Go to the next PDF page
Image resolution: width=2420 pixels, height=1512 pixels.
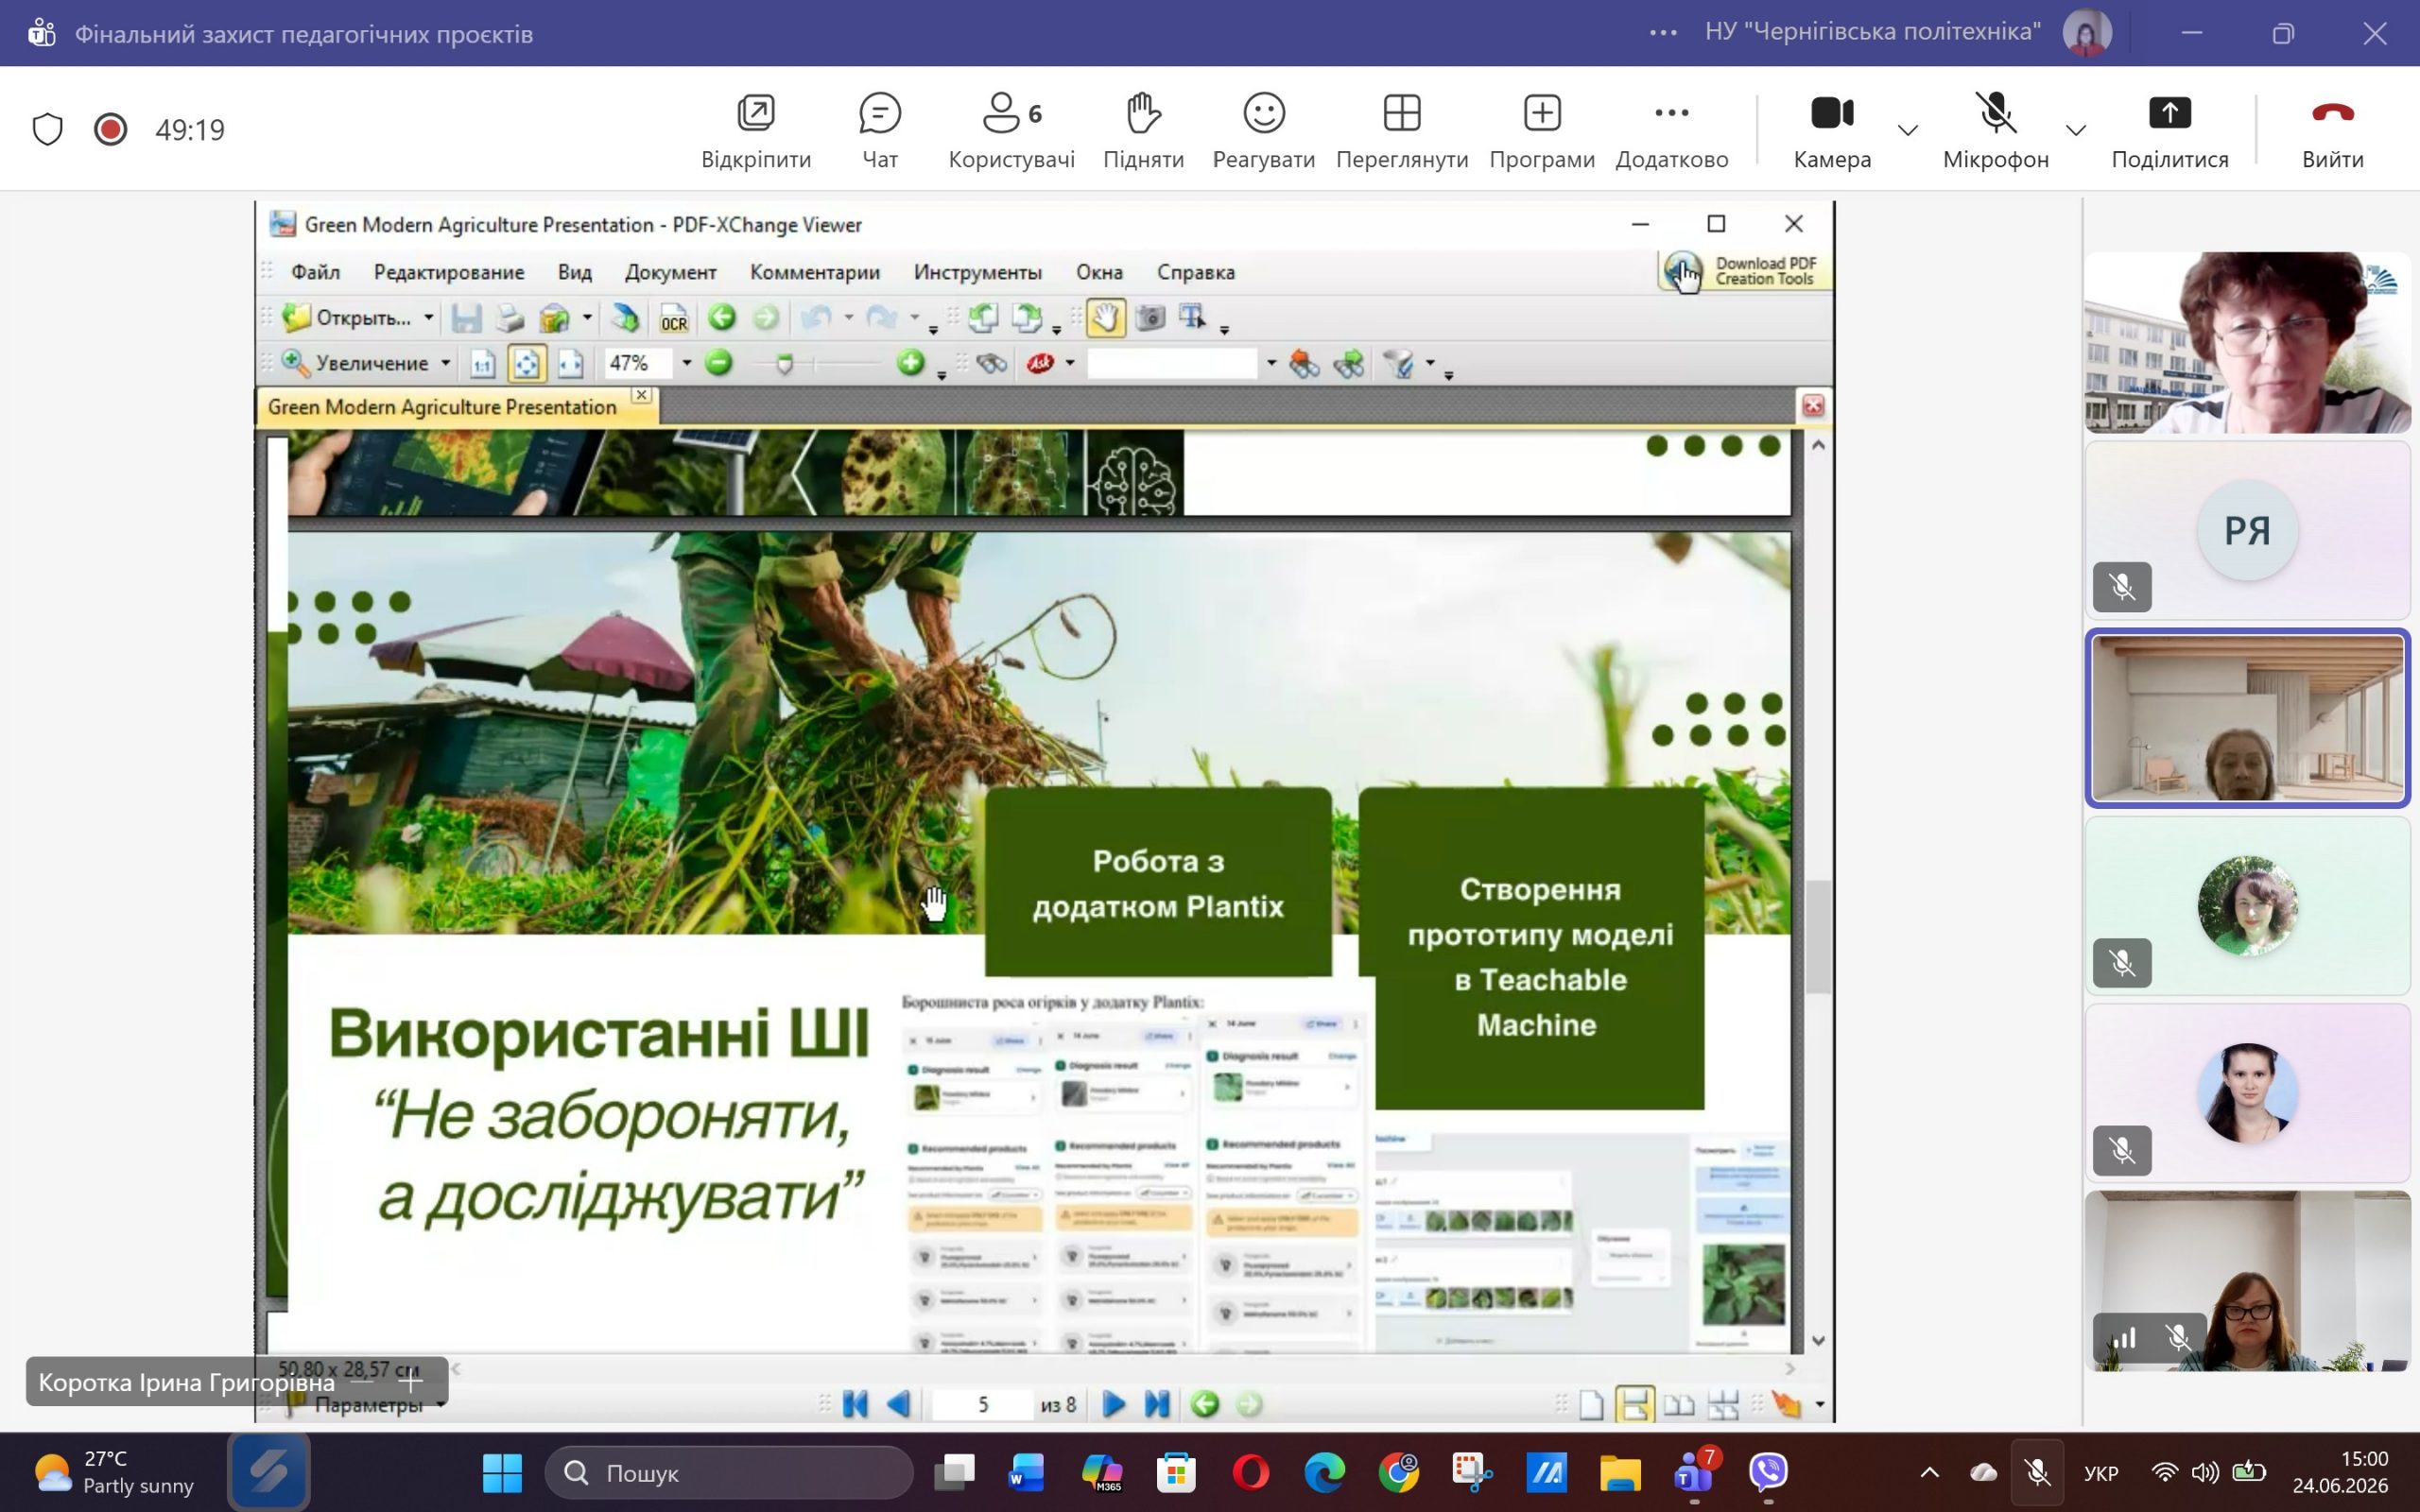click(1113, 1405)
